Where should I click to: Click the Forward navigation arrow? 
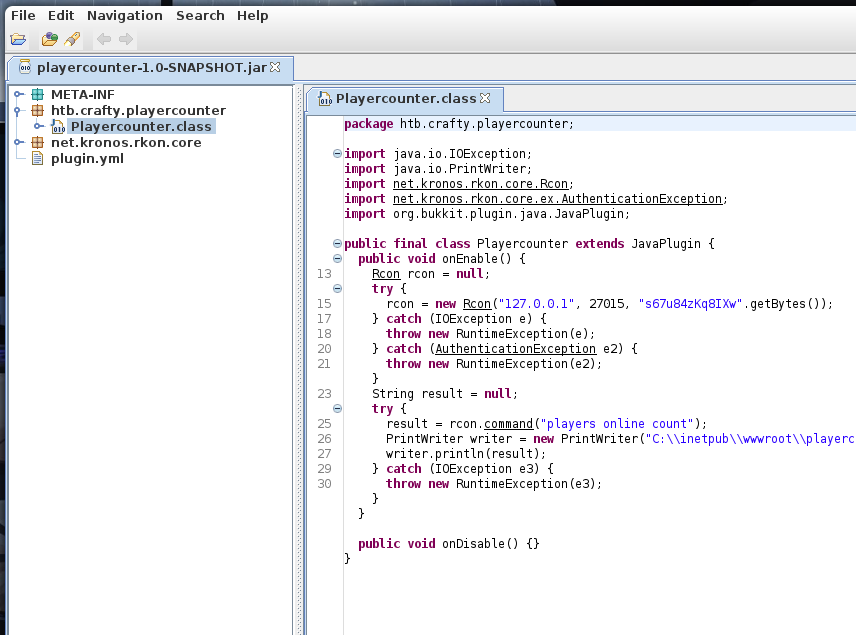[x=126, y=40]
